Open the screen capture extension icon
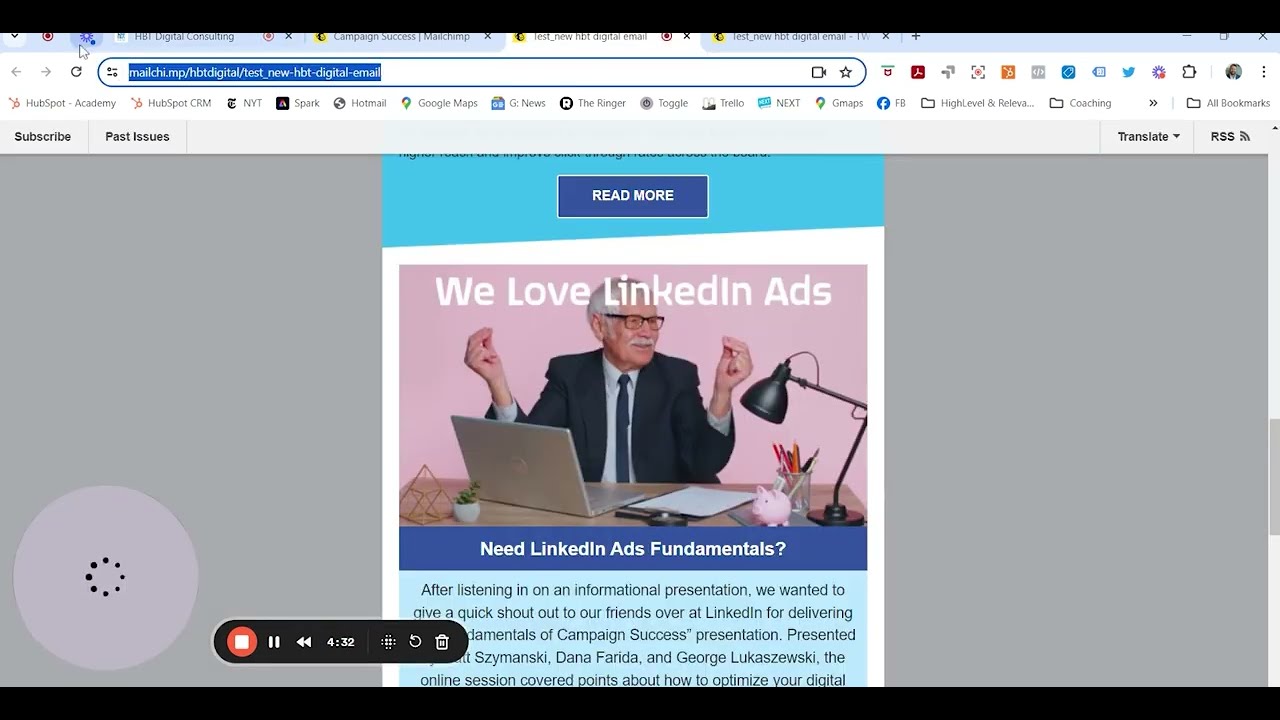 pos(978,72)
